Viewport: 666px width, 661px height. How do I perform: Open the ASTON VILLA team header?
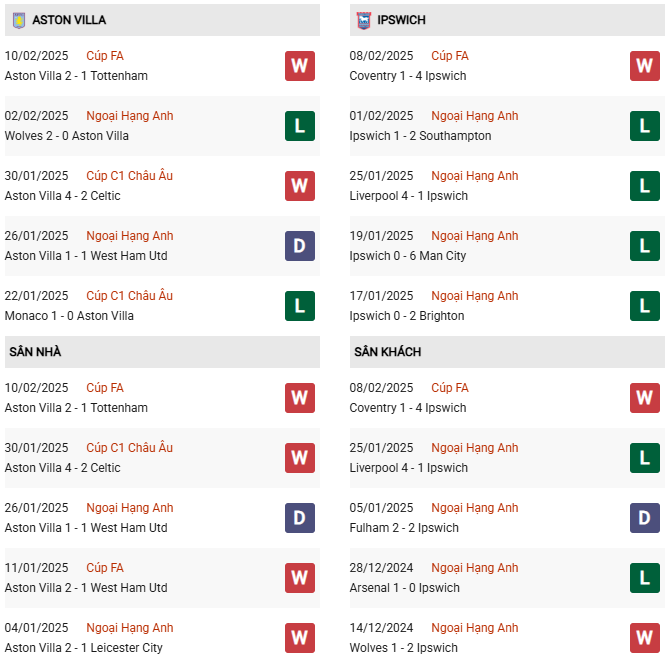(68, 20)
